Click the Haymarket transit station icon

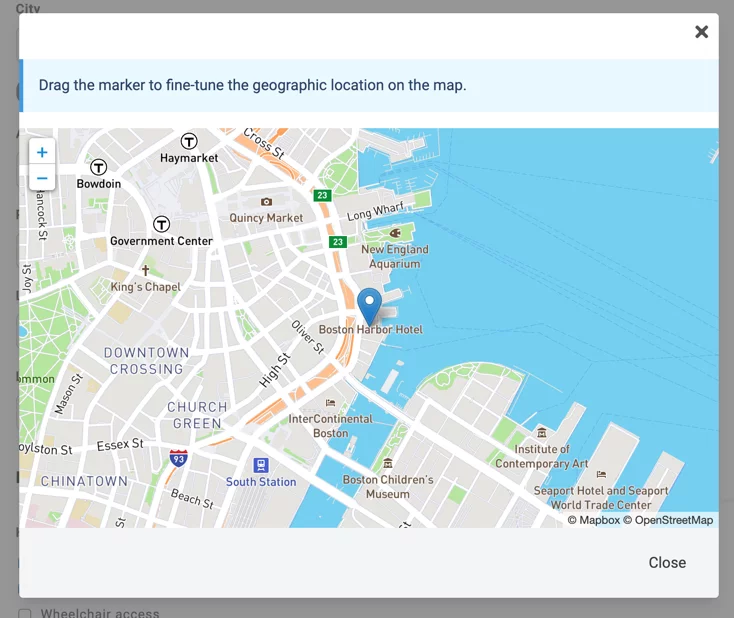point(189,141)
